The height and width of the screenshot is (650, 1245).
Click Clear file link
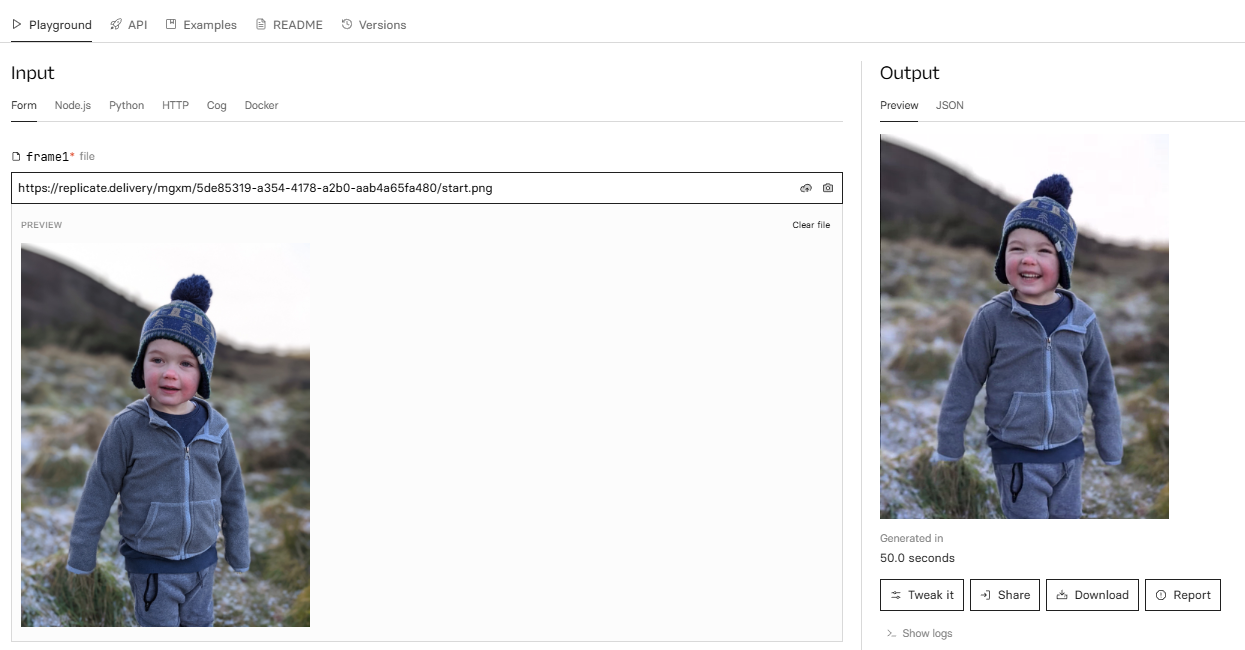point(811,225)
